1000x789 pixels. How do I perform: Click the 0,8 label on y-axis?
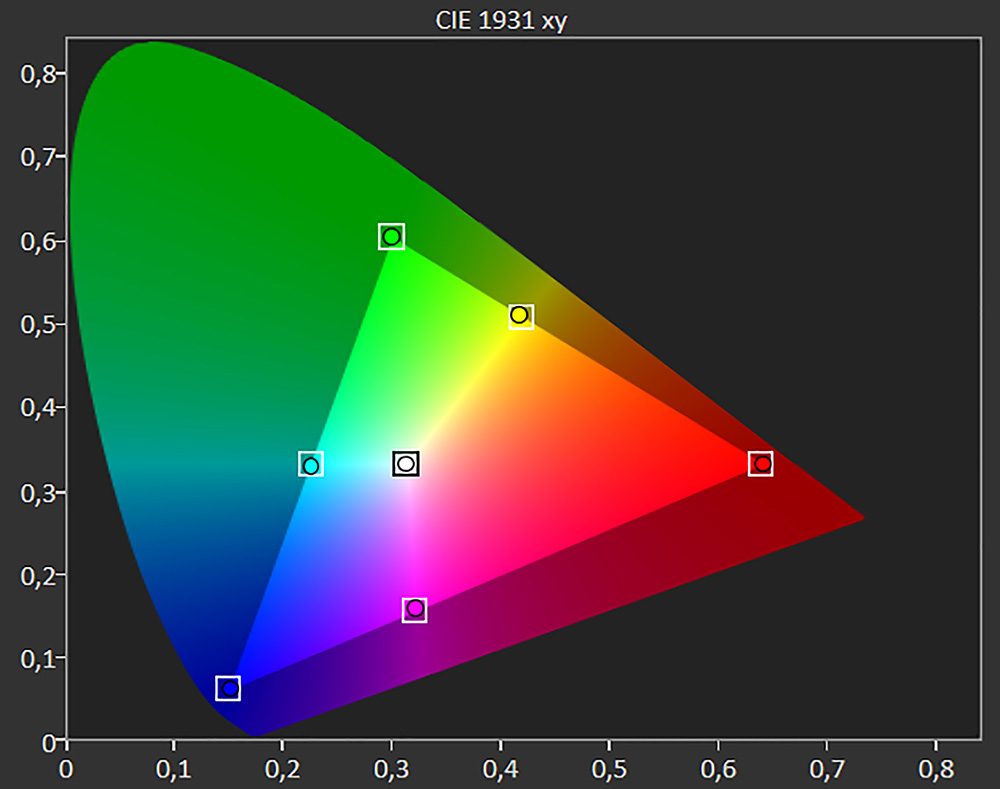[x=38, y=74]
